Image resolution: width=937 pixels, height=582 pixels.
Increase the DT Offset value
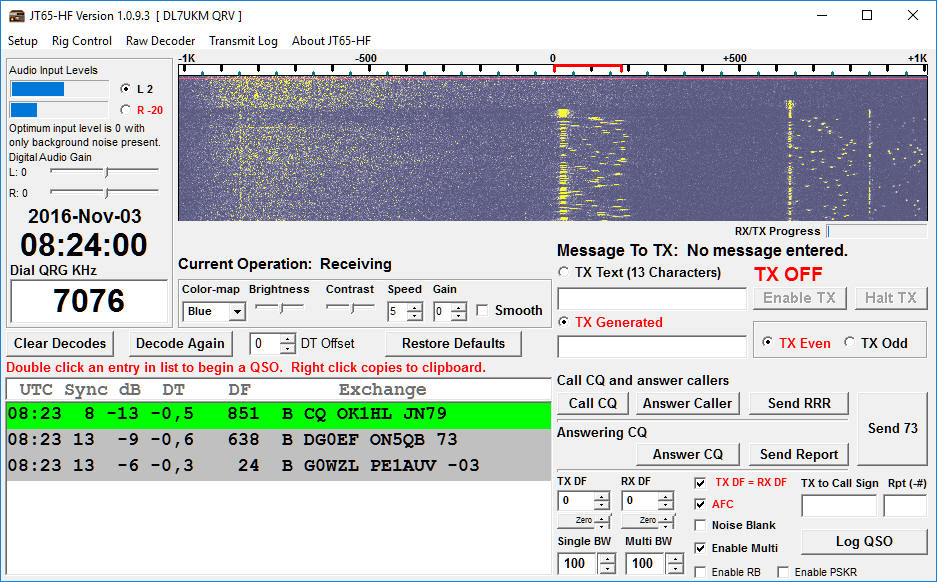coord(287,339)
